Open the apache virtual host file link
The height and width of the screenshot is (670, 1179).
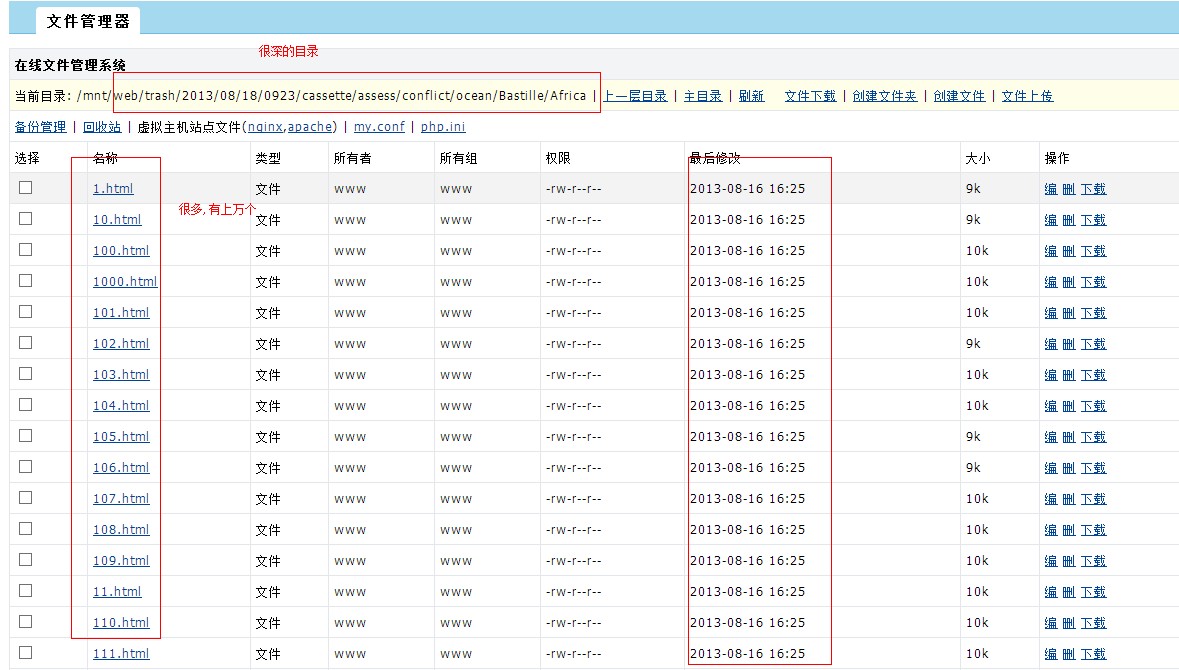pos(310,127)
